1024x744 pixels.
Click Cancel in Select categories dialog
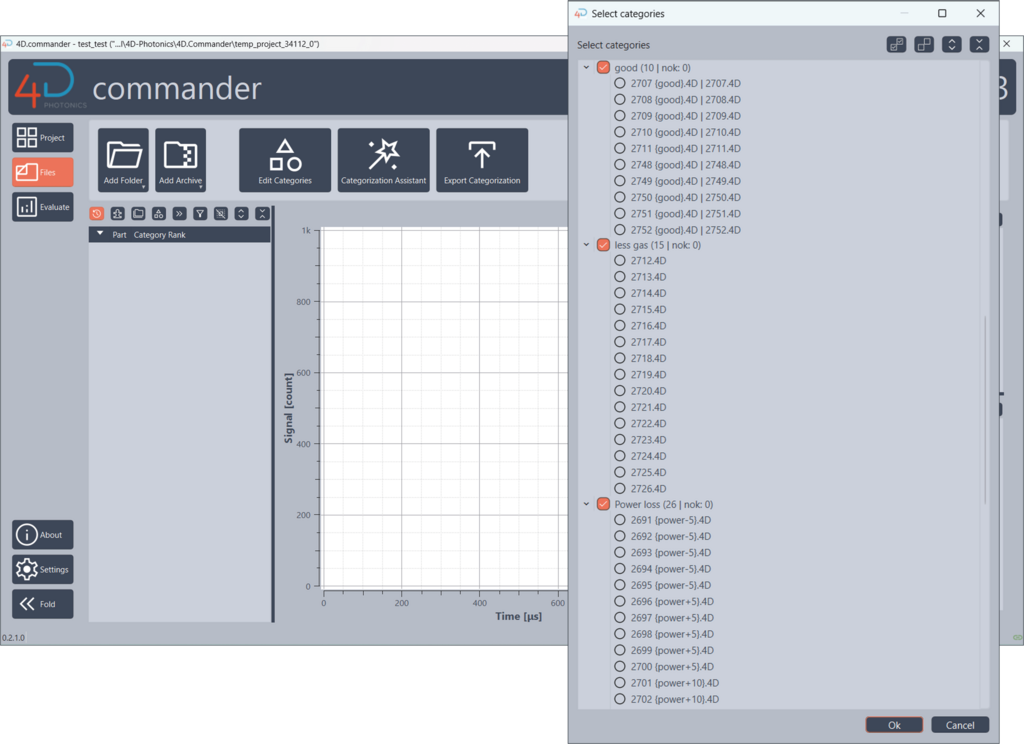(x=960, y=725)
